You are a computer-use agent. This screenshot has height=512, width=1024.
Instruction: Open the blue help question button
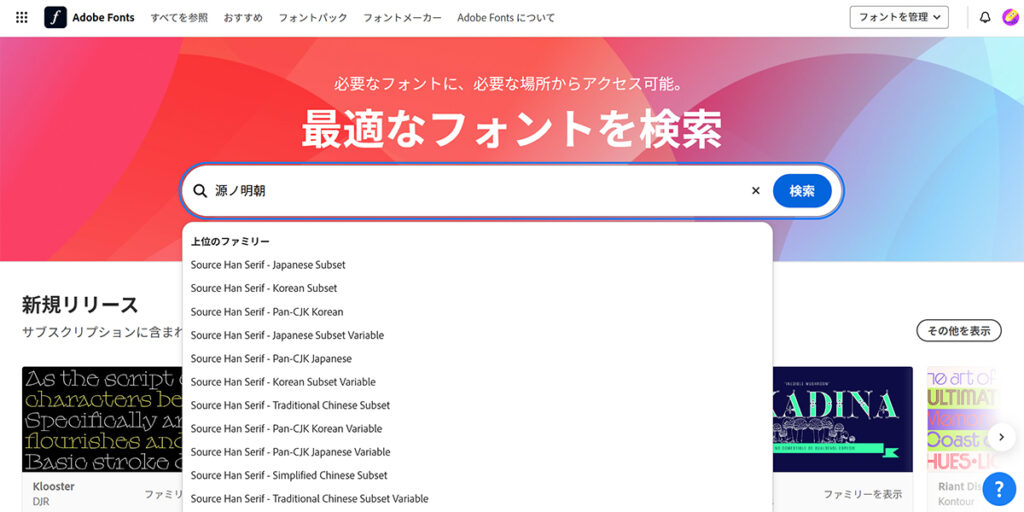999,488
